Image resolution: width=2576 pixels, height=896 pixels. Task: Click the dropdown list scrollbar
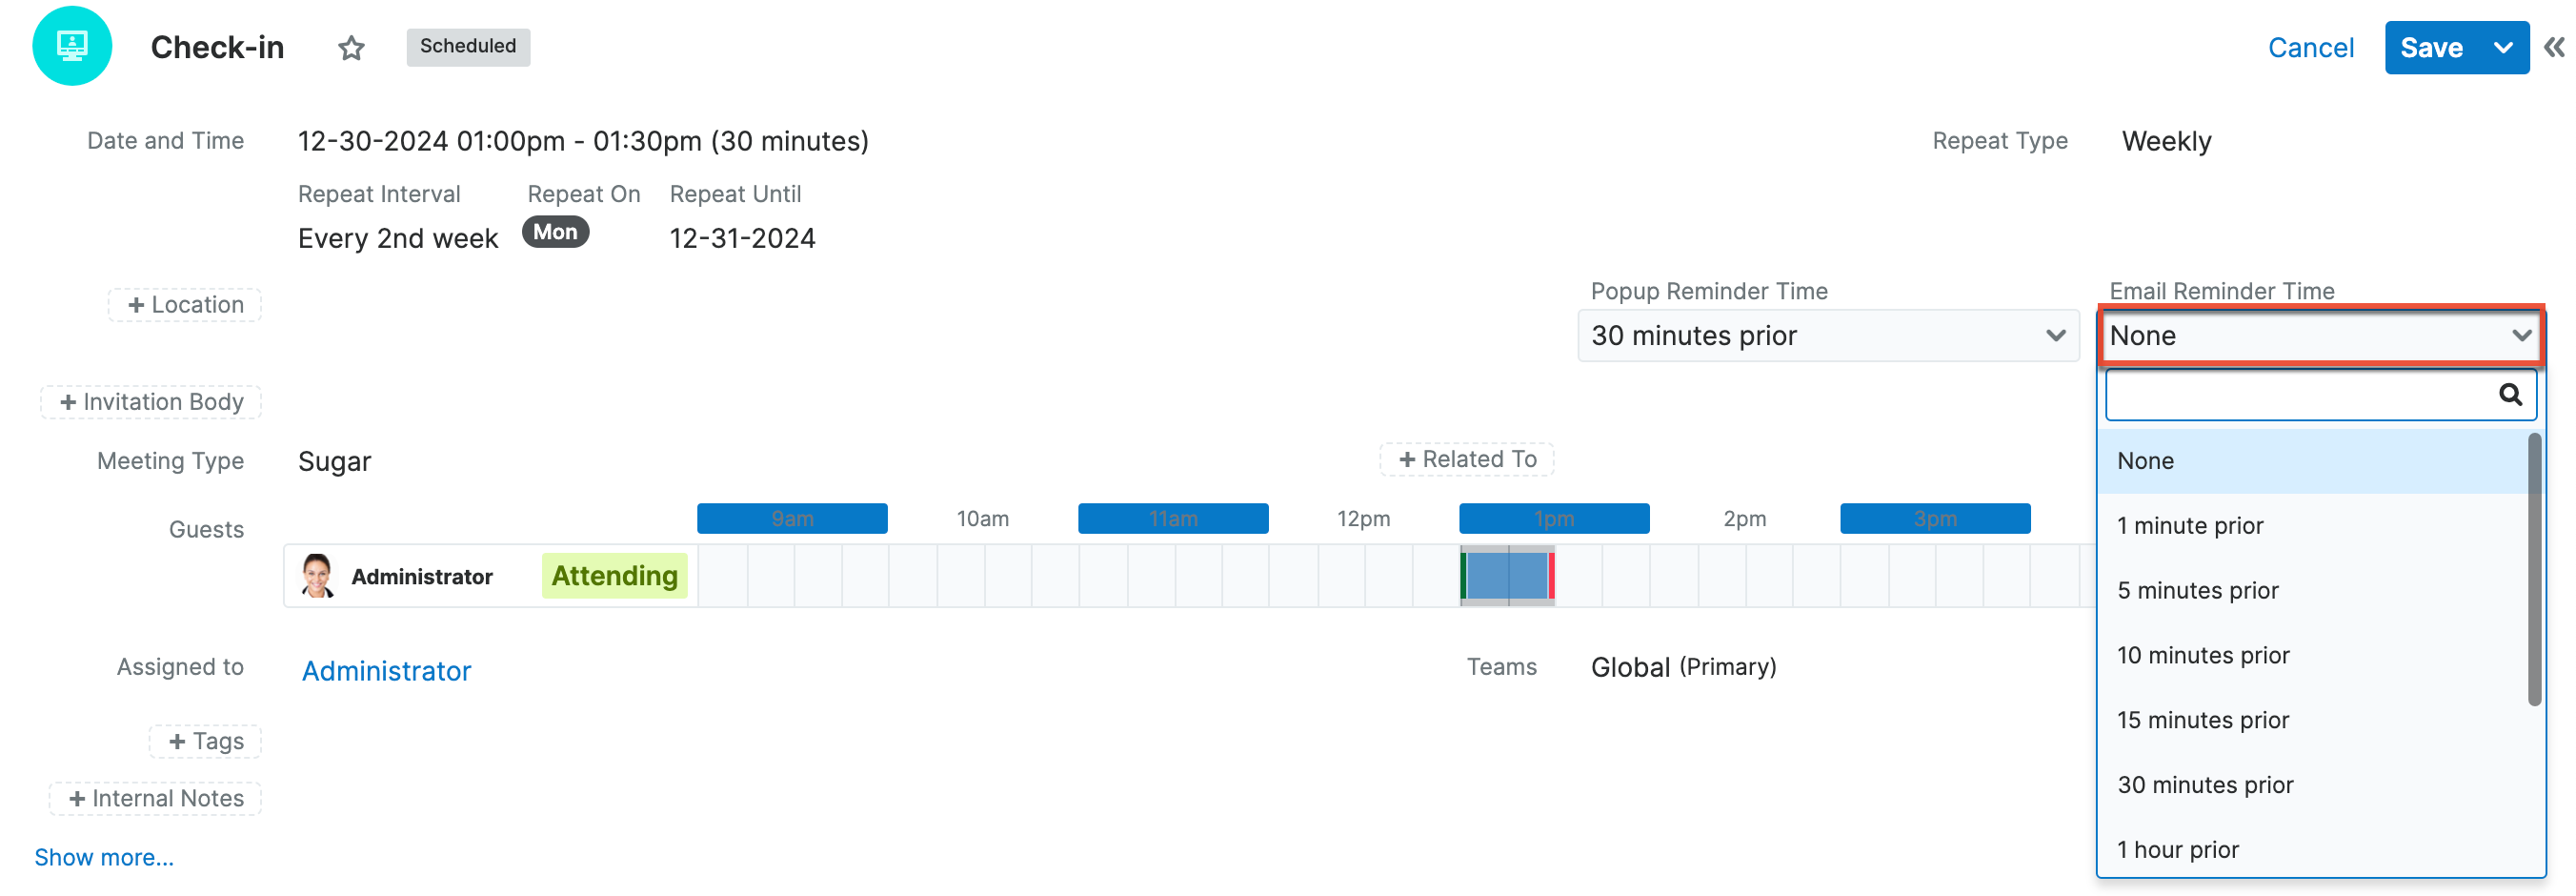coord(2534,570)
